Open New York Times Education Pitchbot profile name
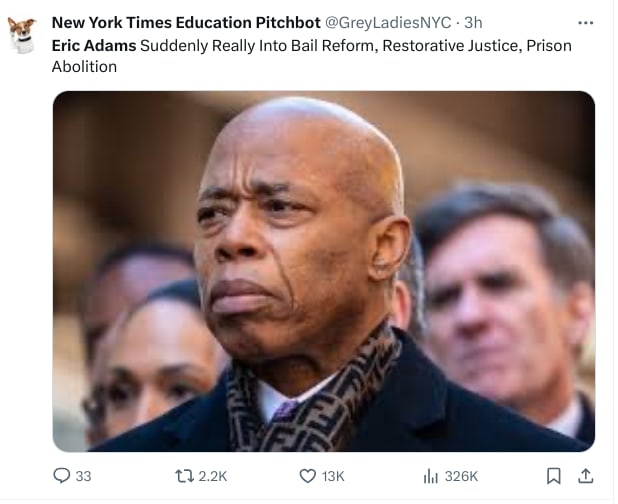 [186, 23]
